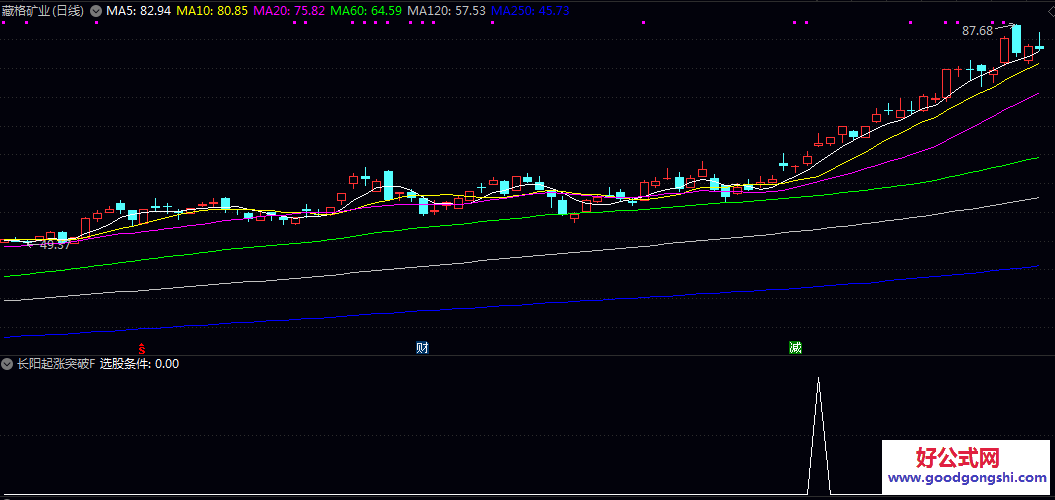Click the green MA60 indicator label
The width and height of the screenshot is (1055, 500).
click(366, 10)
